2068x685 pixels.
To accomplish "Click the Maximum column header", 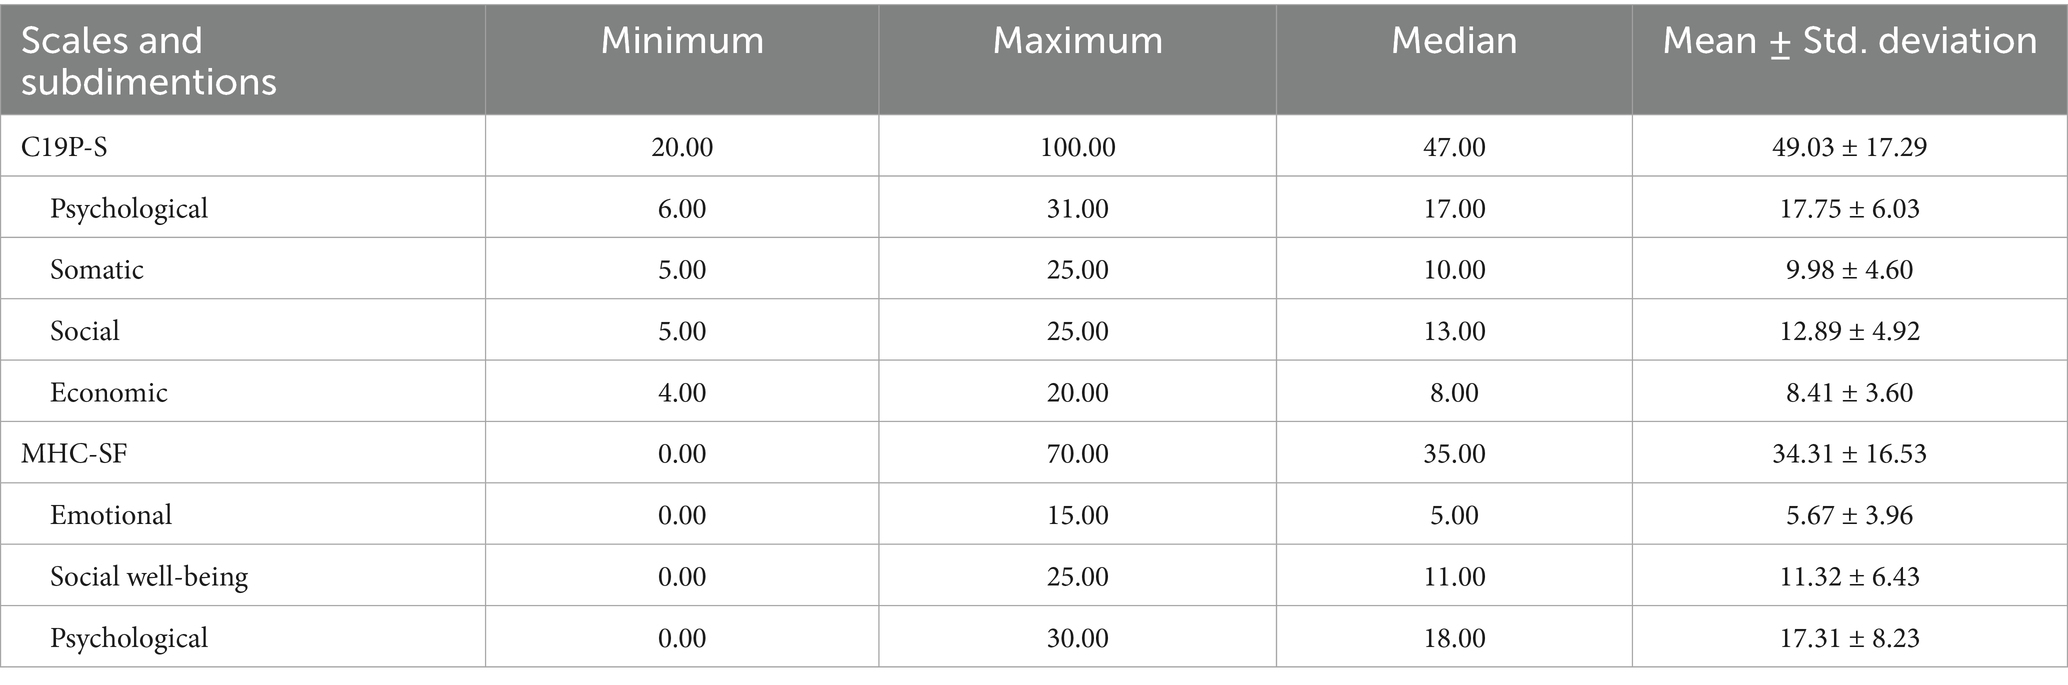I will [x=1077, y=41].
